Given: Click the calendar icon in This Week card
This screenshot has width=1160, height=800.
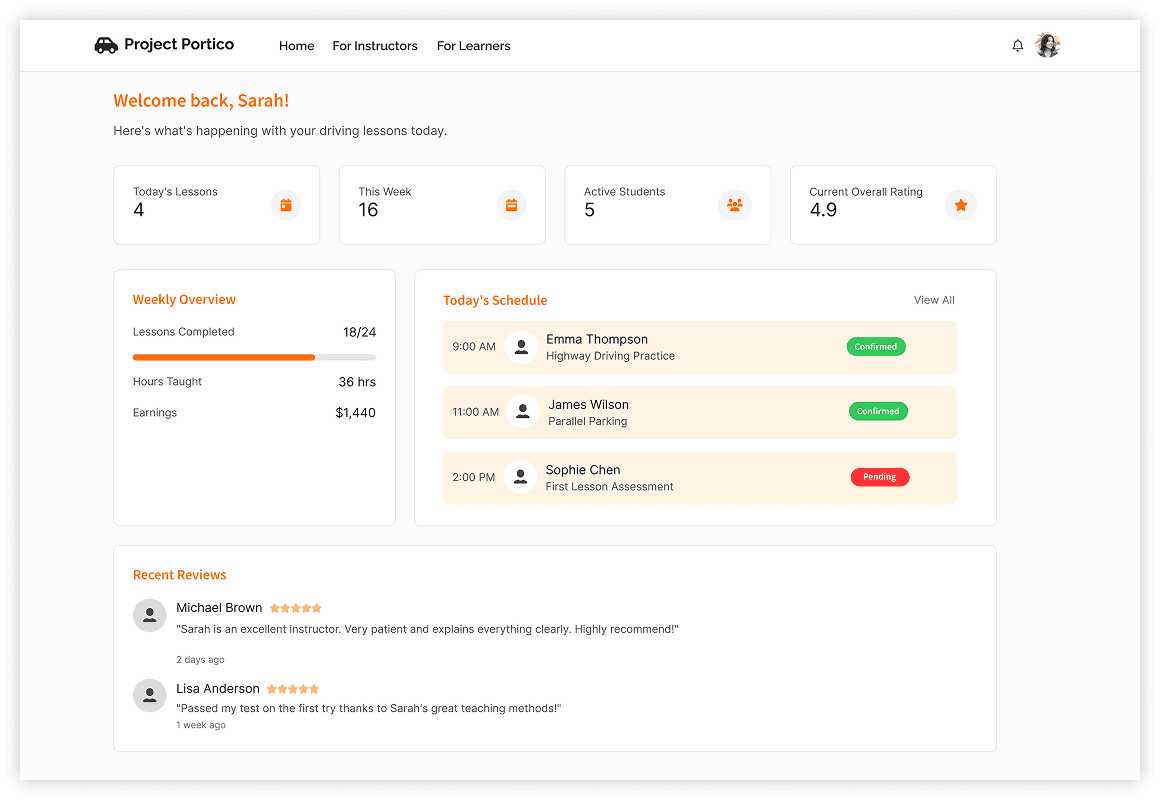Looking at the screenshot, I should 511,205.
